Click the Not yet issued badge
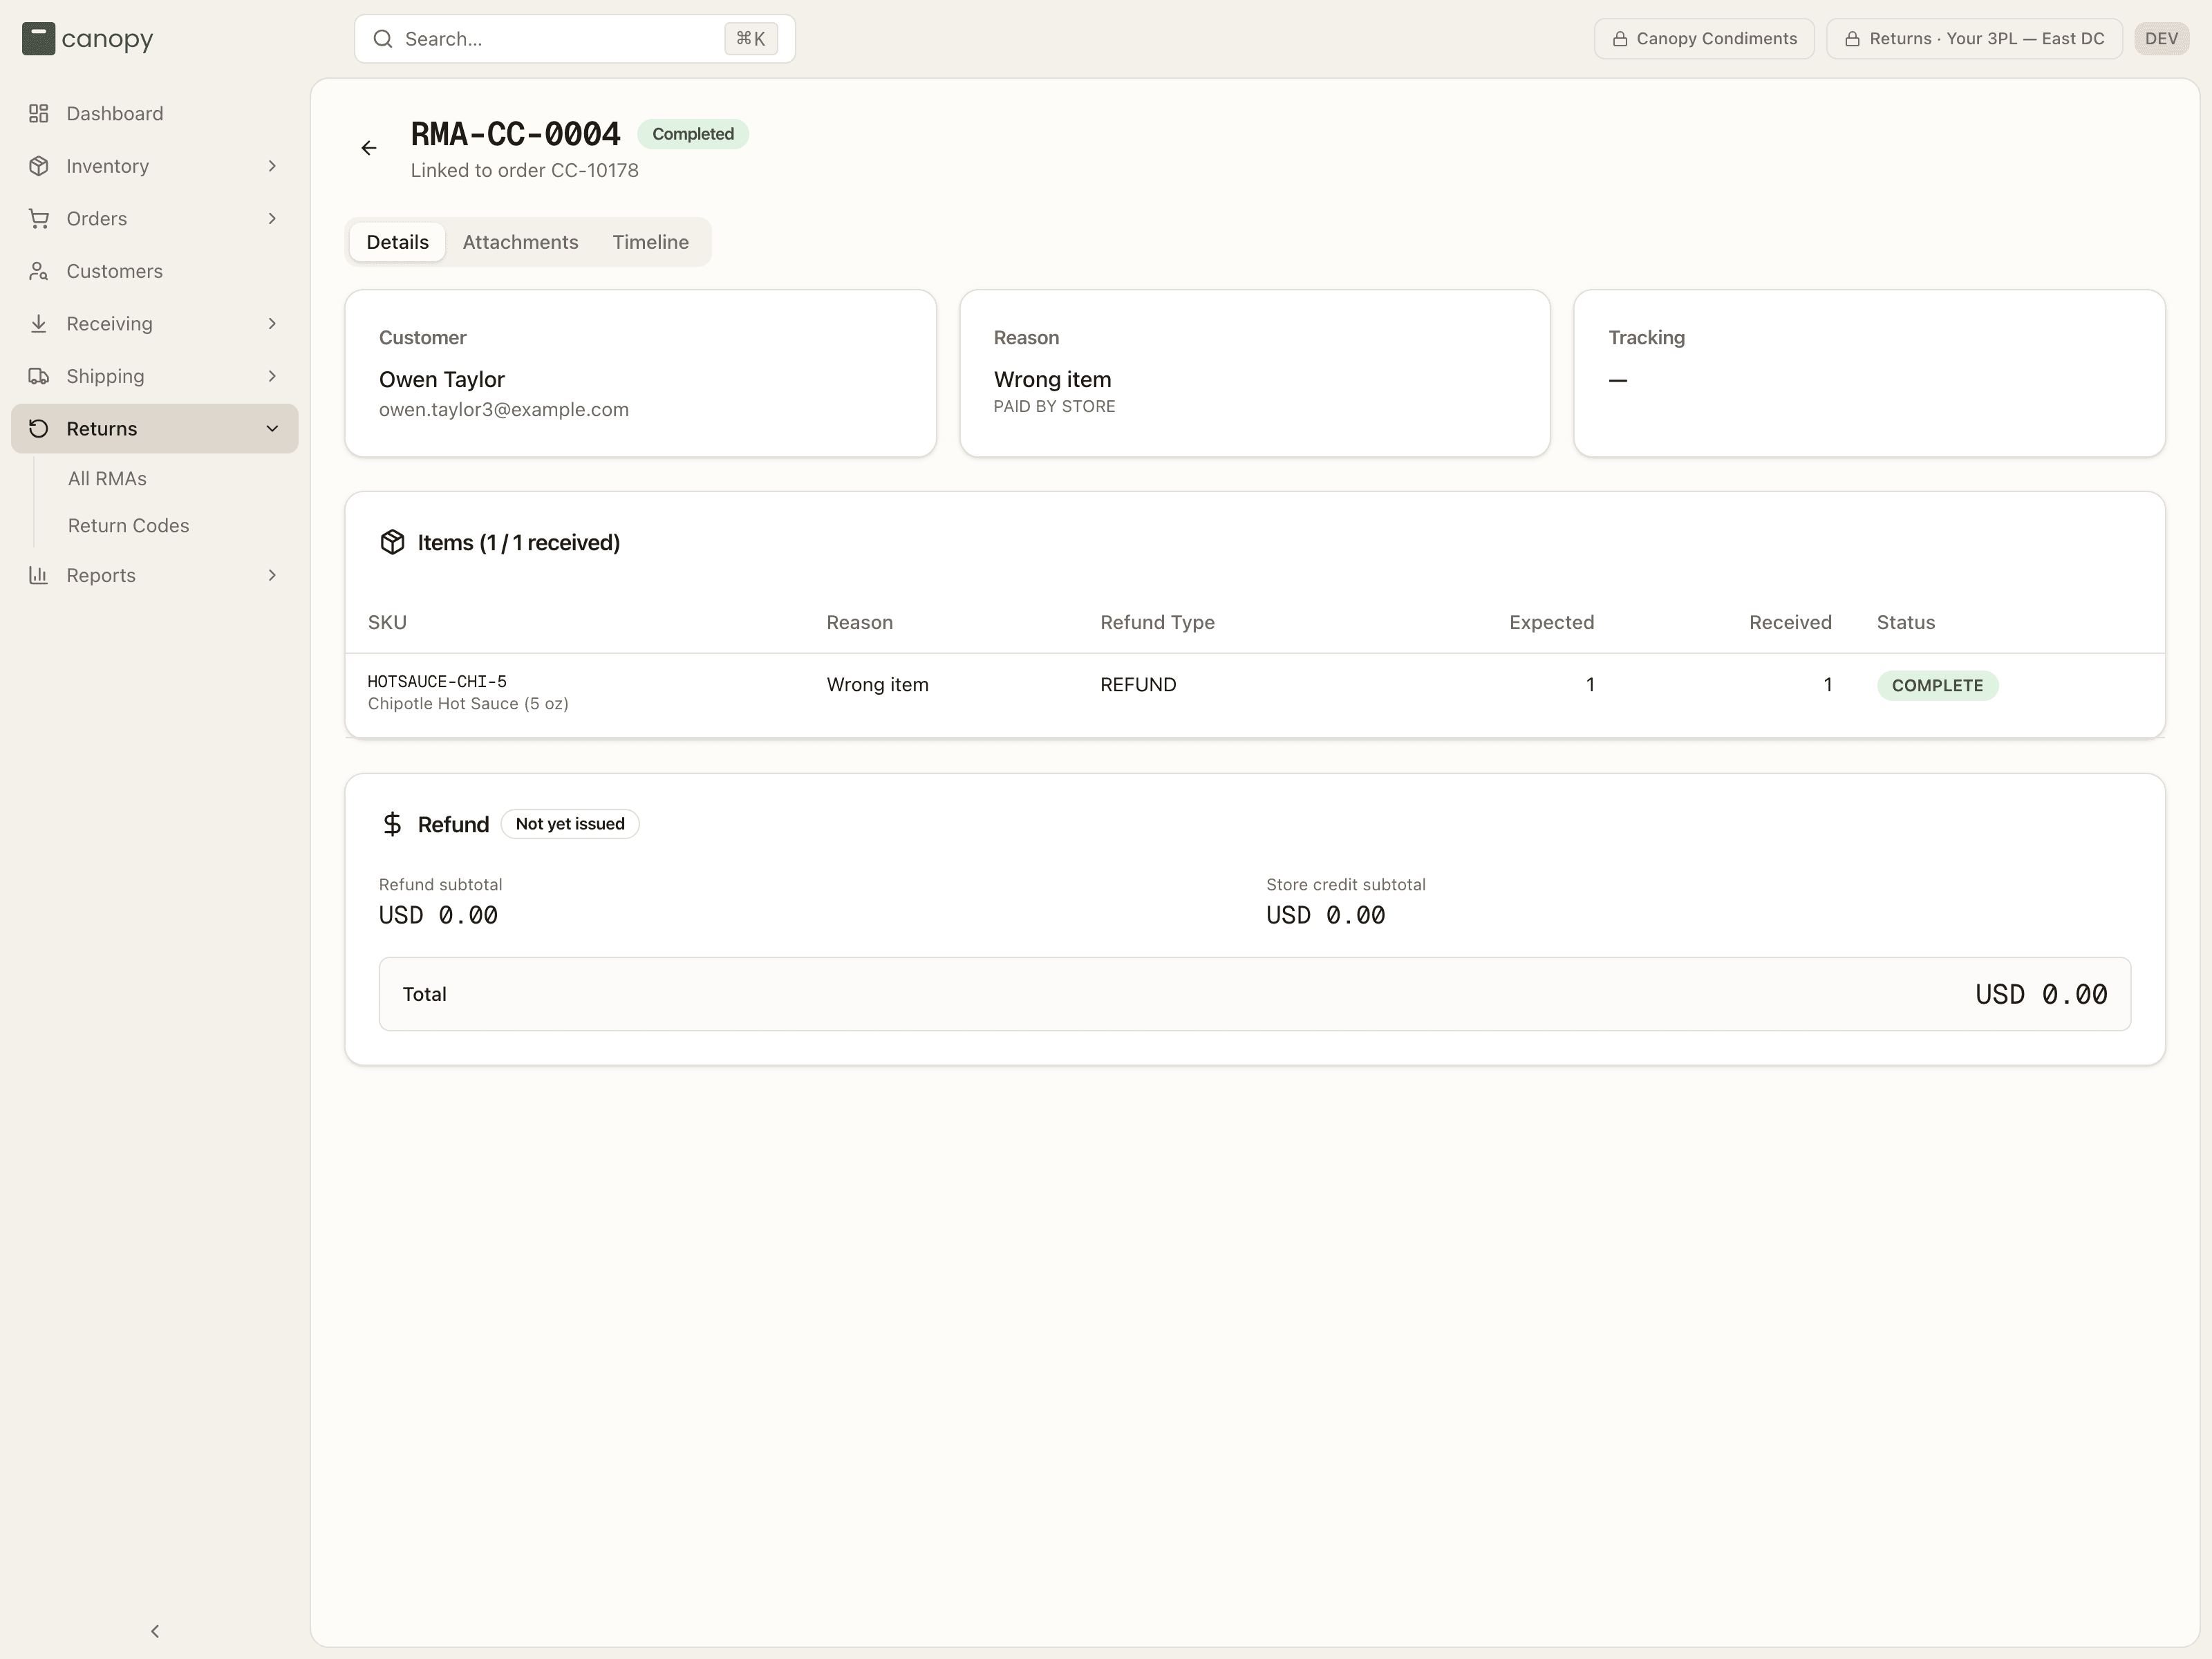2212x1659 pixels. pyautogui.click(x=570, y=824)
